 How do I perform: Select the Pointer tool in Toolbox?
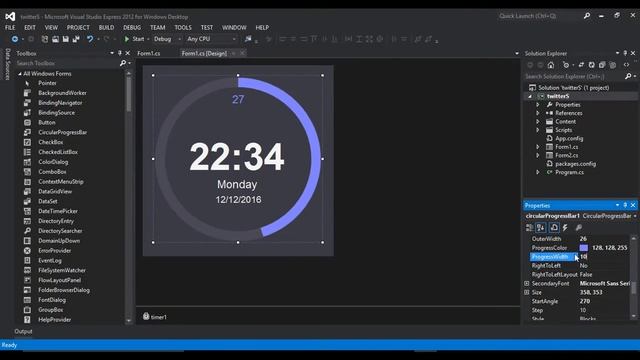[47, 83]
